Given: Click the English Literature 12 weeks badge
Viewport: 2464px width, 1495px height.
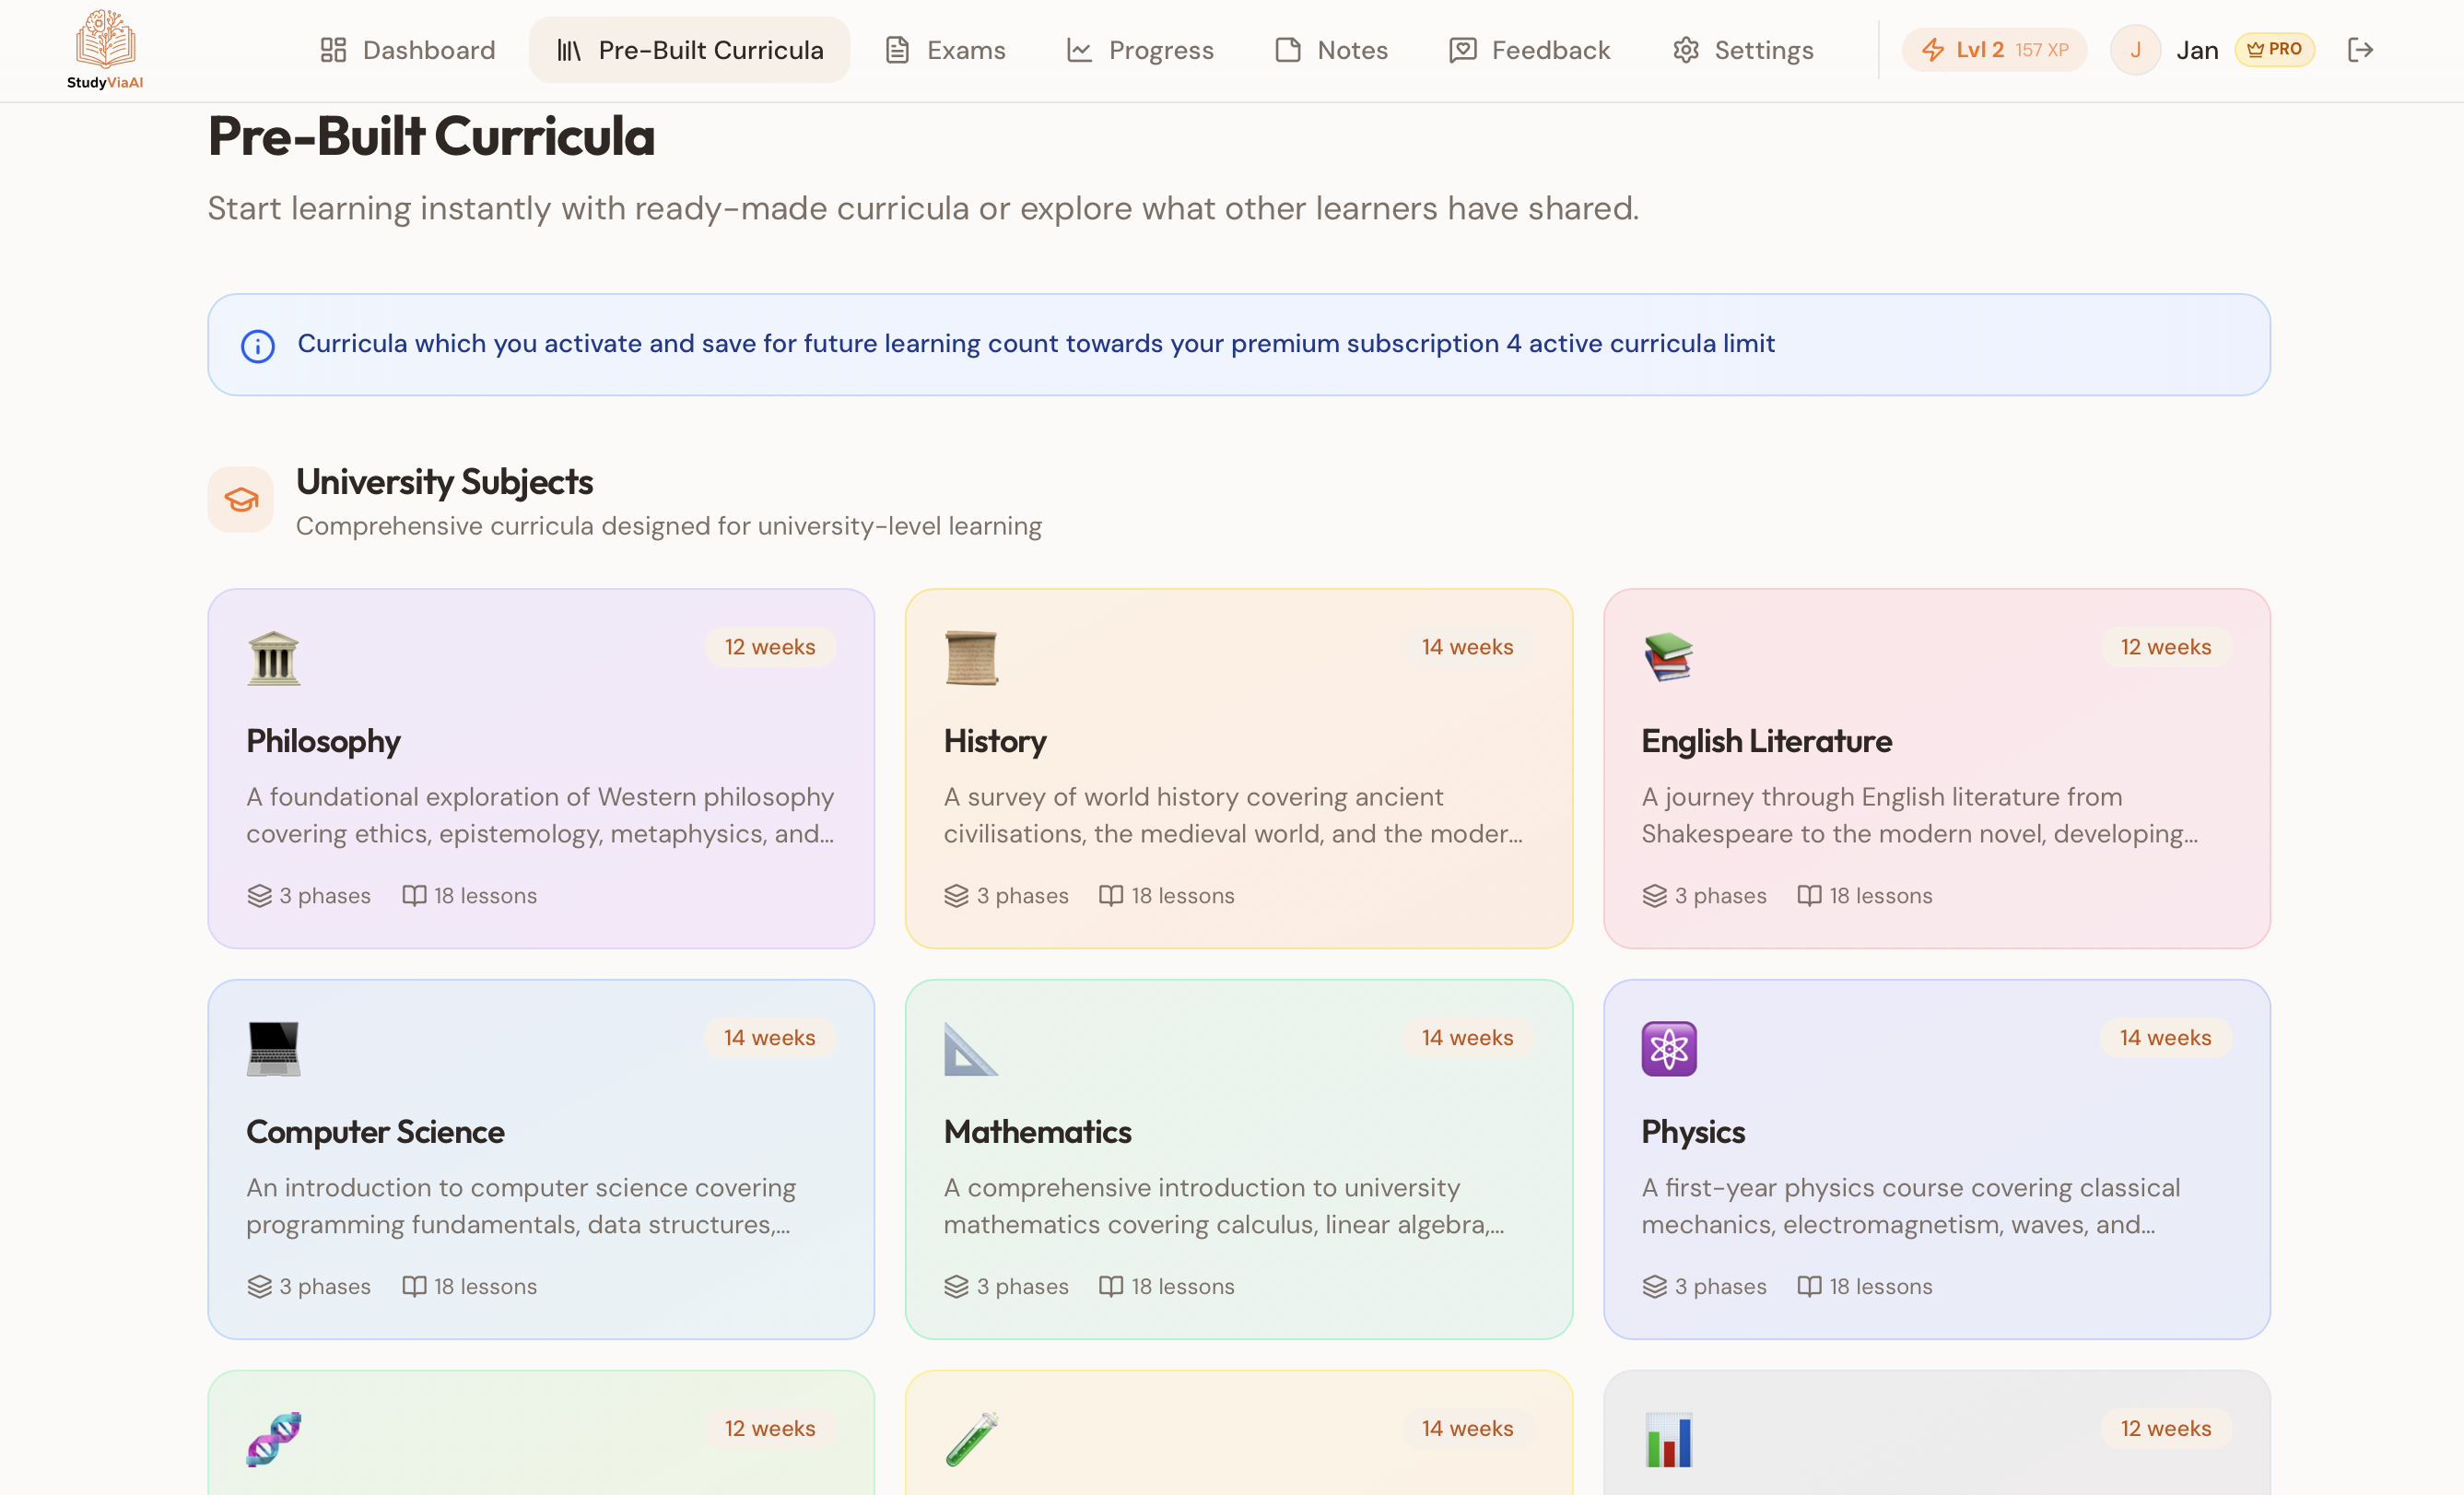Looking at the screenshot, I should 2166,647.
